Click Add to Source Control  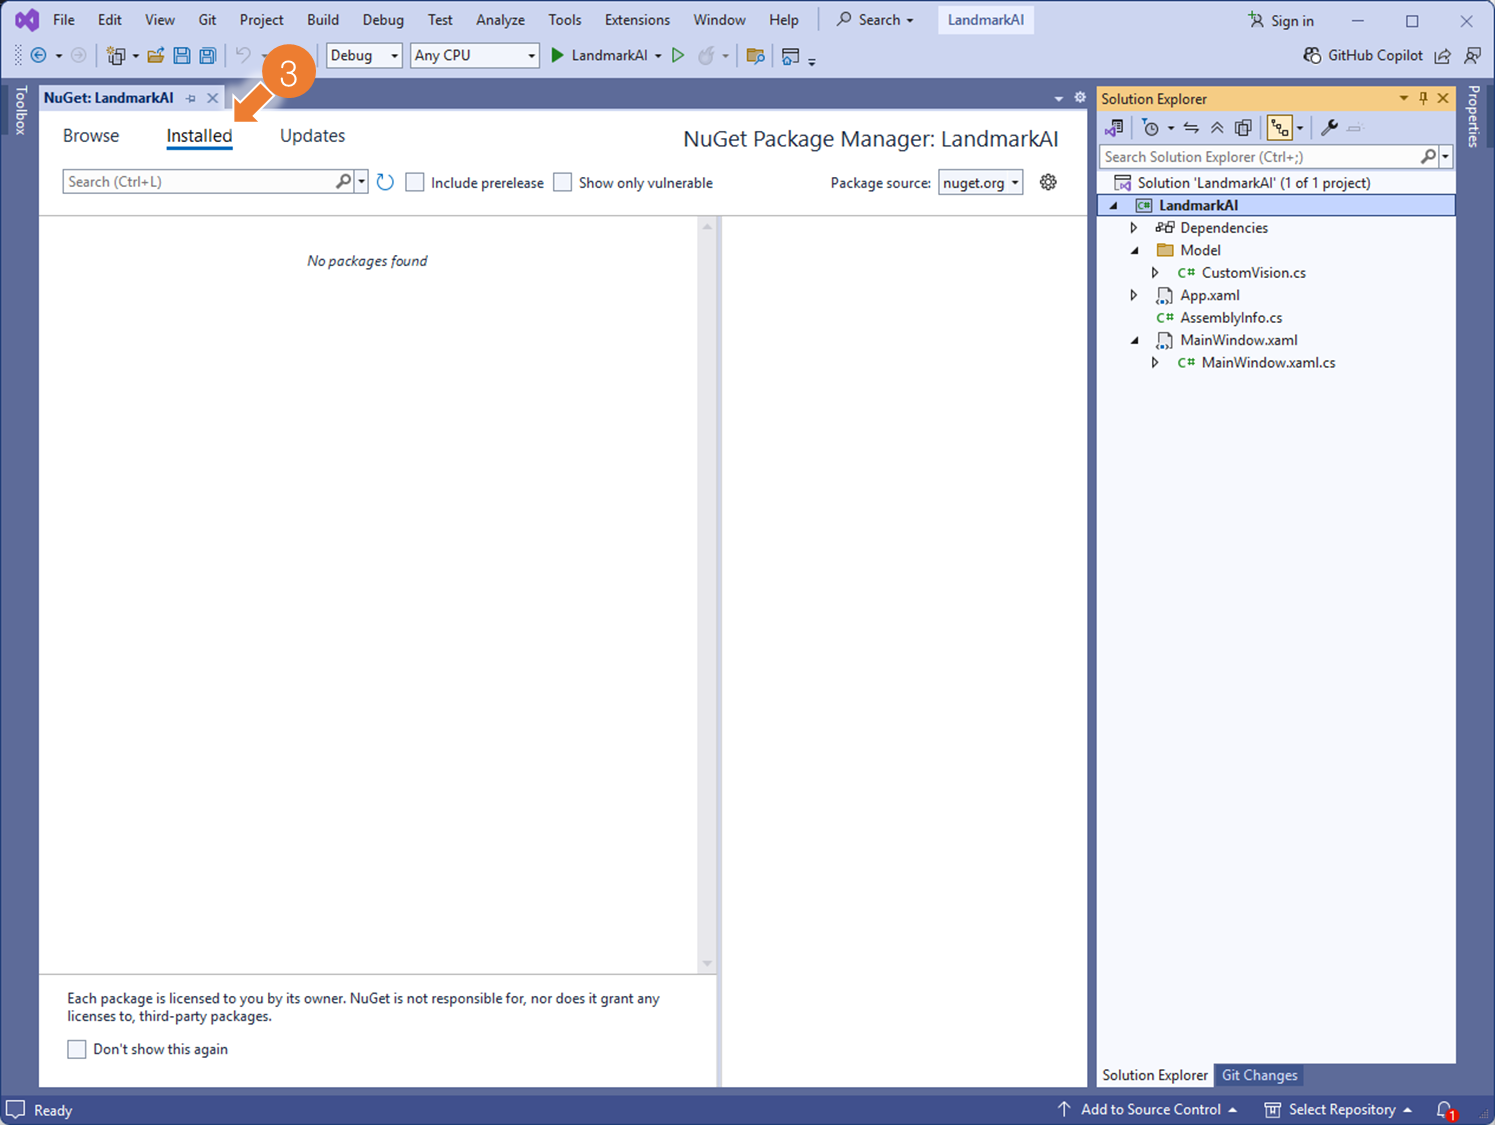point(1147,1110)
